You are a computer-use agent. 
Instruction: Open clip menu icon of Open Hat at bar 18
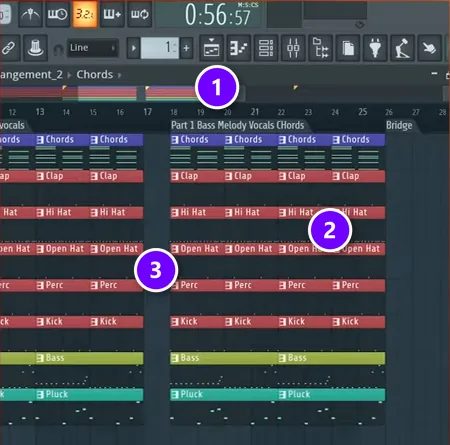(175, 249)
